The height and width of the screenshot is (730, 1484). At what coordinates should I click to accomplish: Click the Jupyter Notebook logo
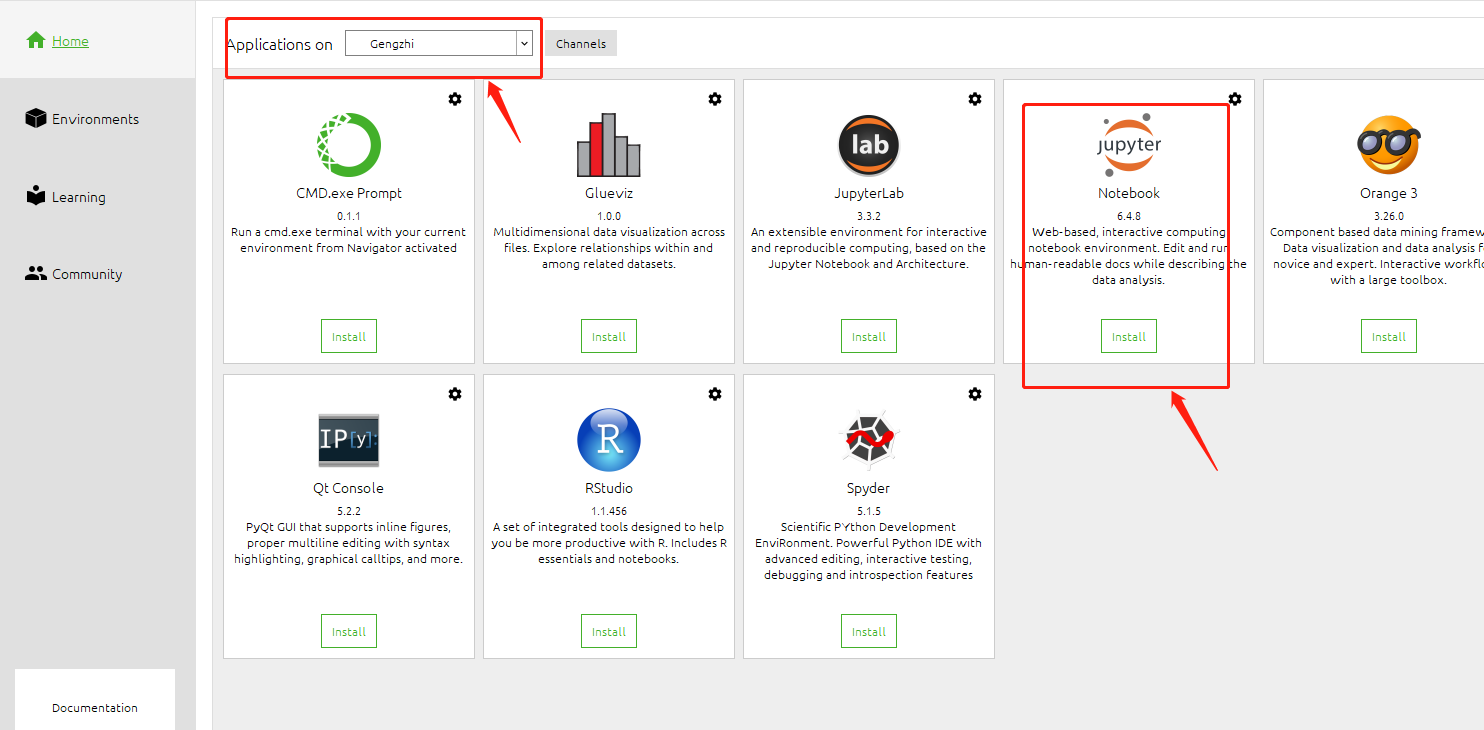coord(1129,145)
